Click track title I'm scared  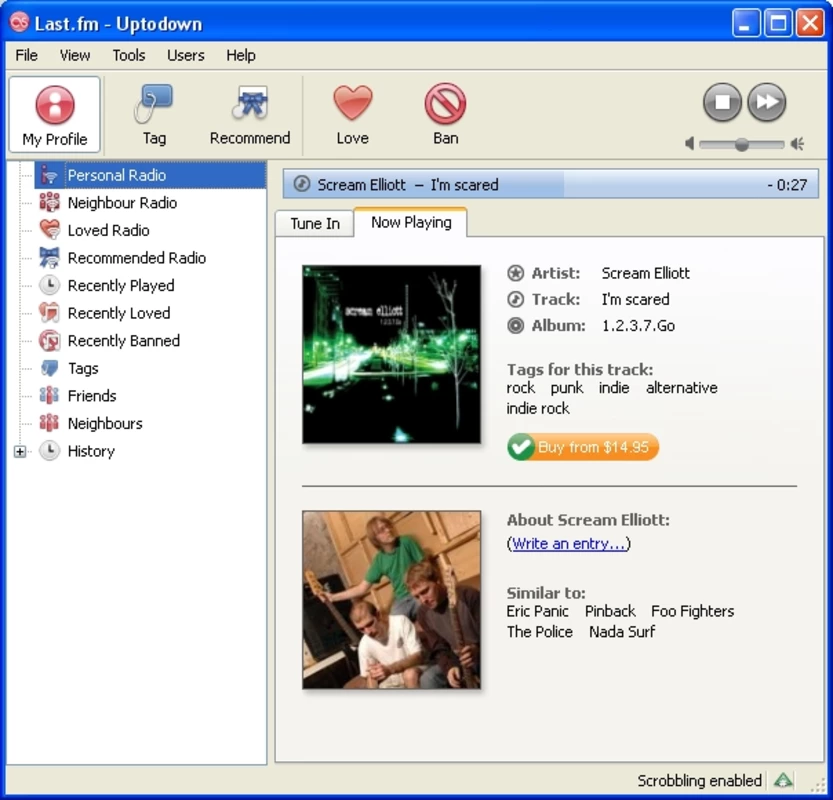point(635,299)
